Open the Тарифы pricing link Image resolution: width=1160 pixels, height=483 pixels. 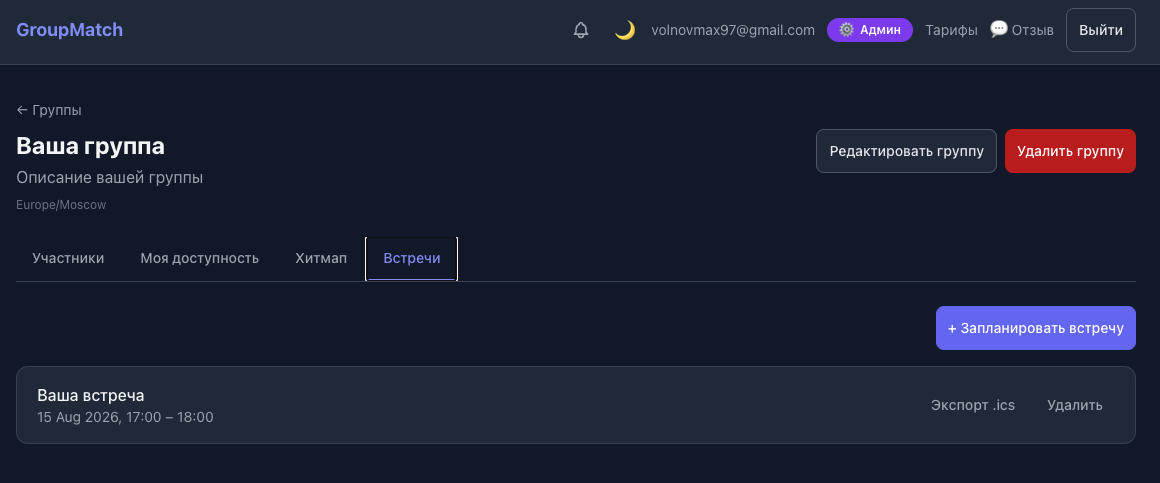click(x=951, y=30)
